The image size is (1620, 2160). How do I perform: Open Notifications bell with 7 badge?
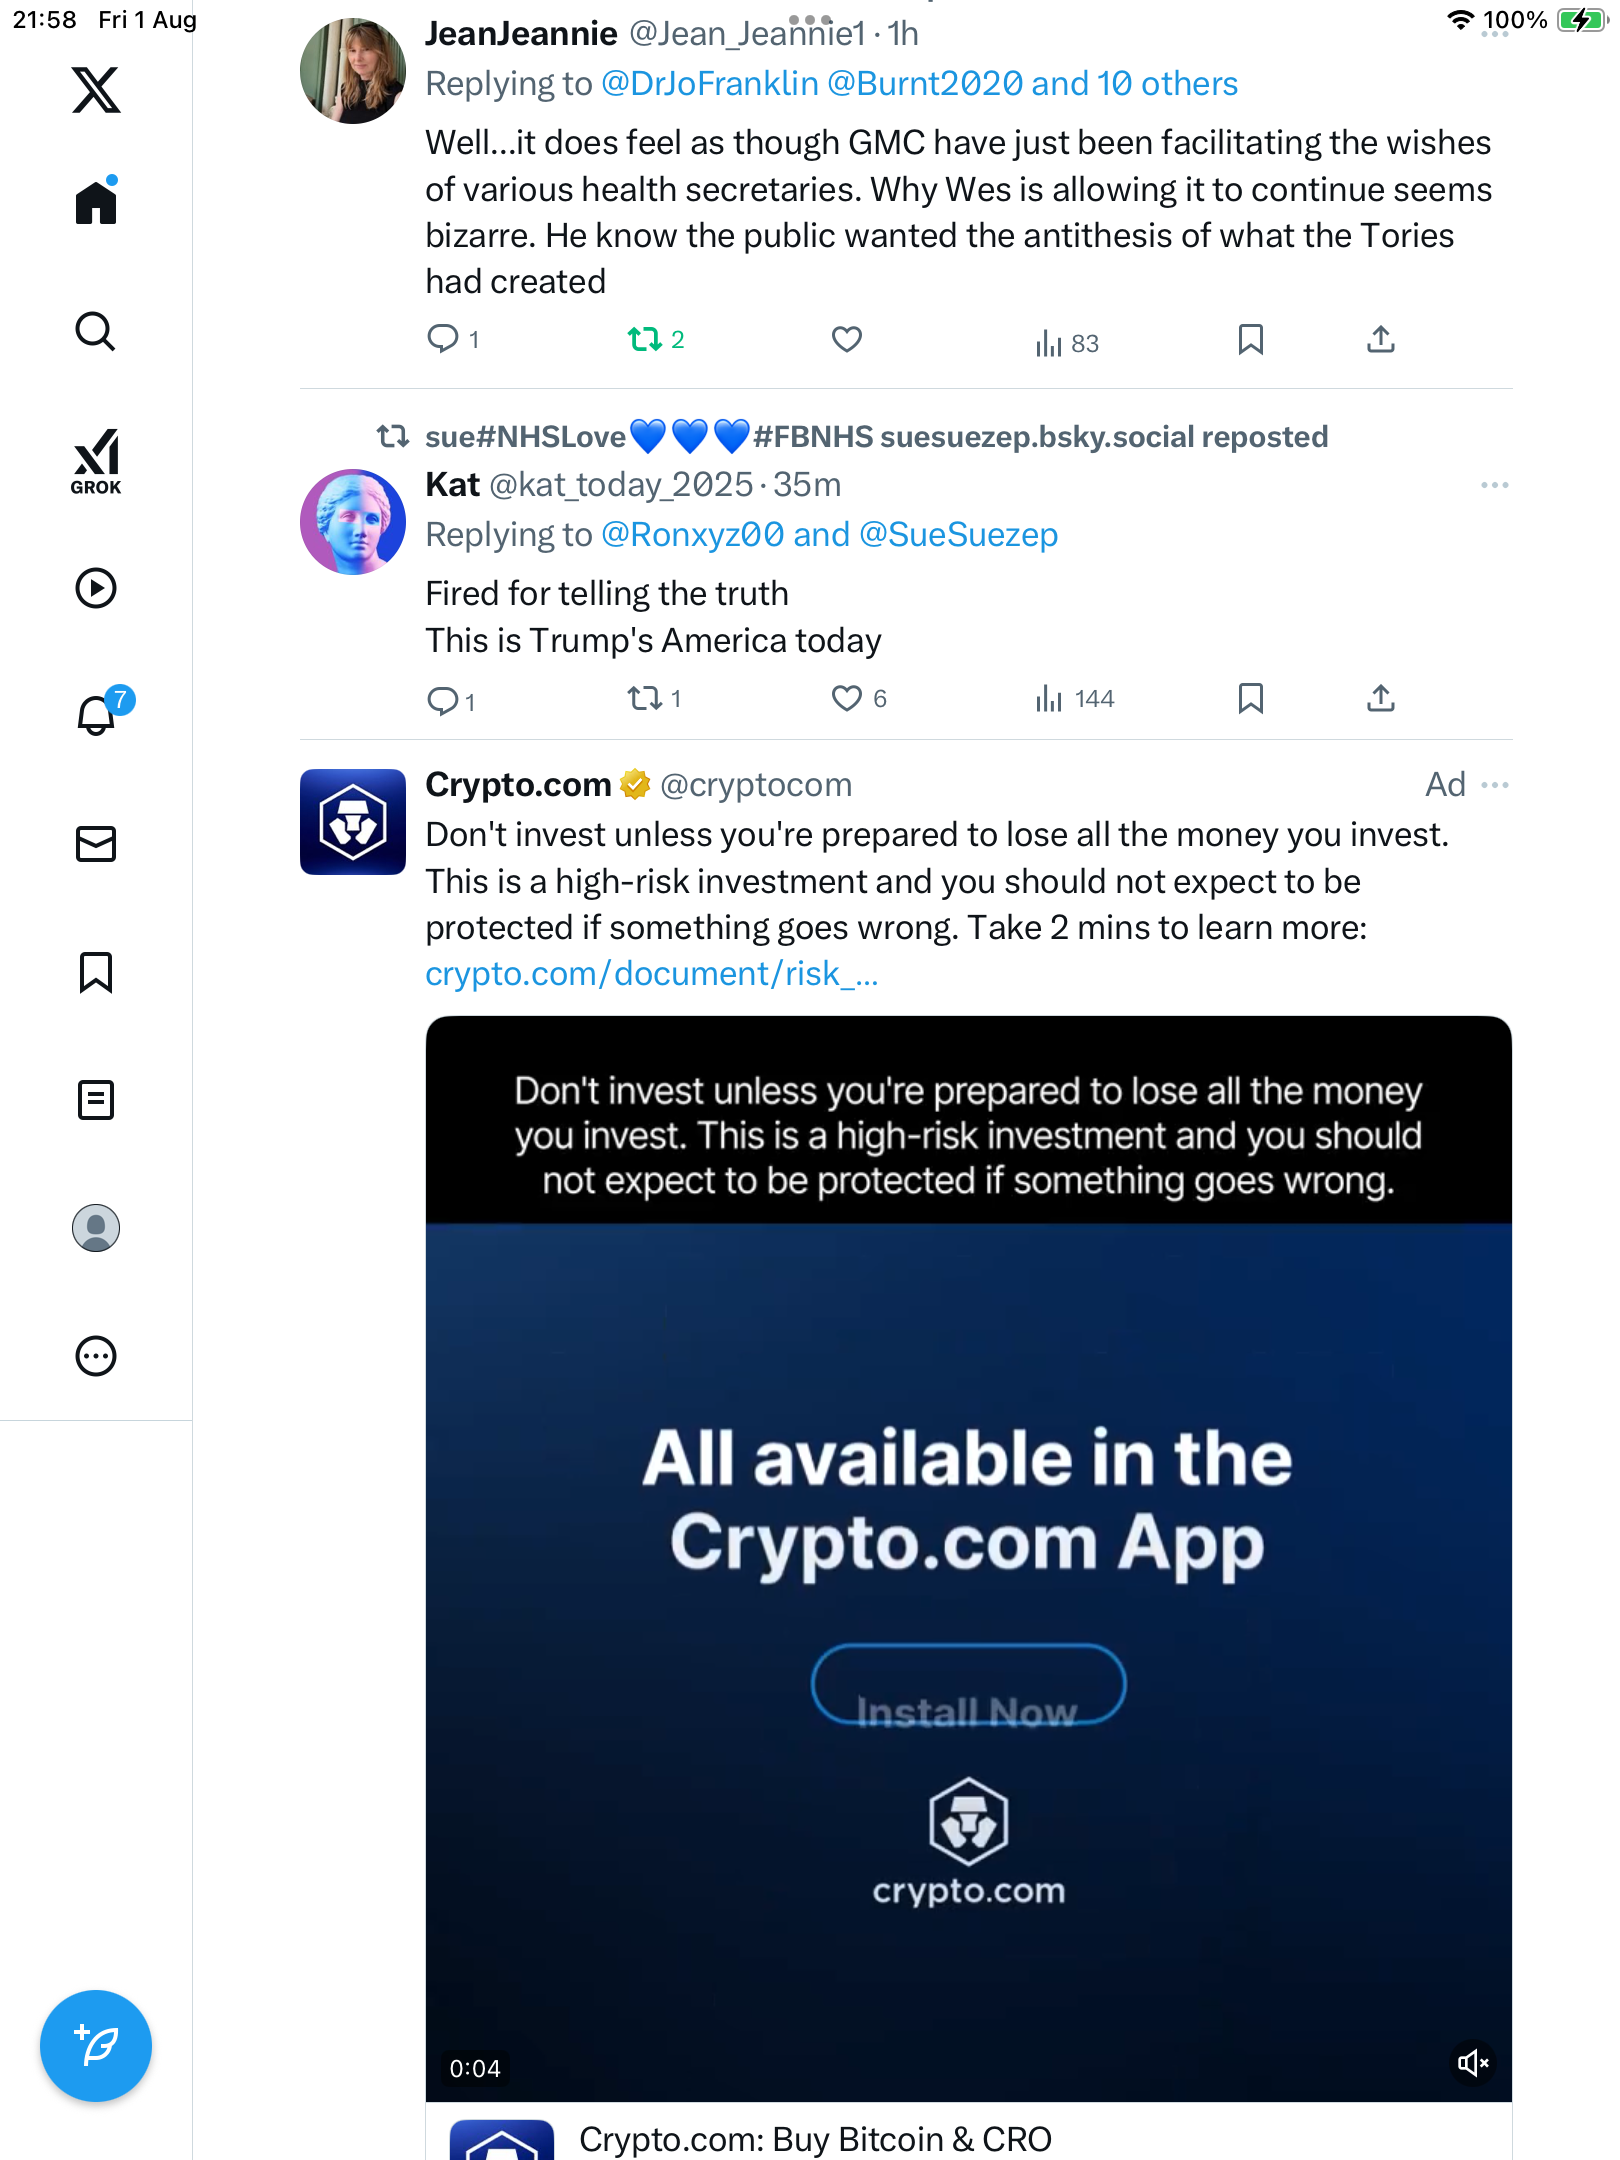(x=99, y=713)
